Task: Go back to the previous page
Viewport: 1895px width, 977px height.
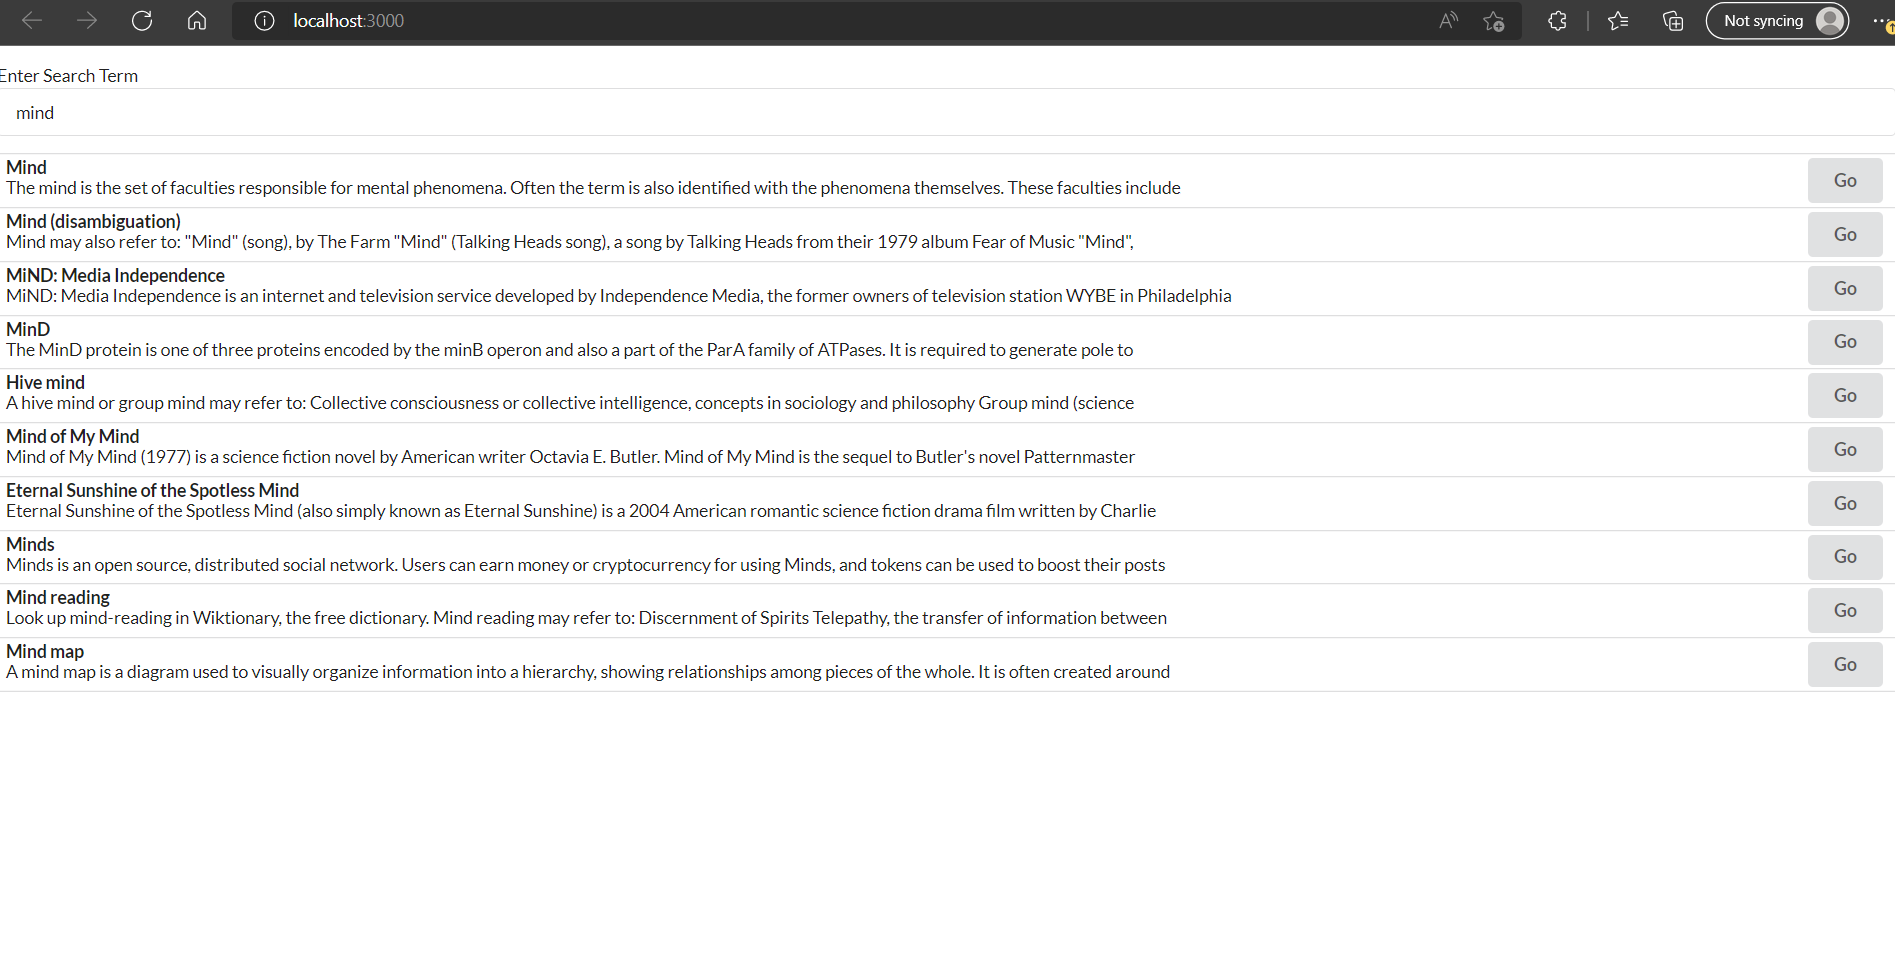Action: 32,20
